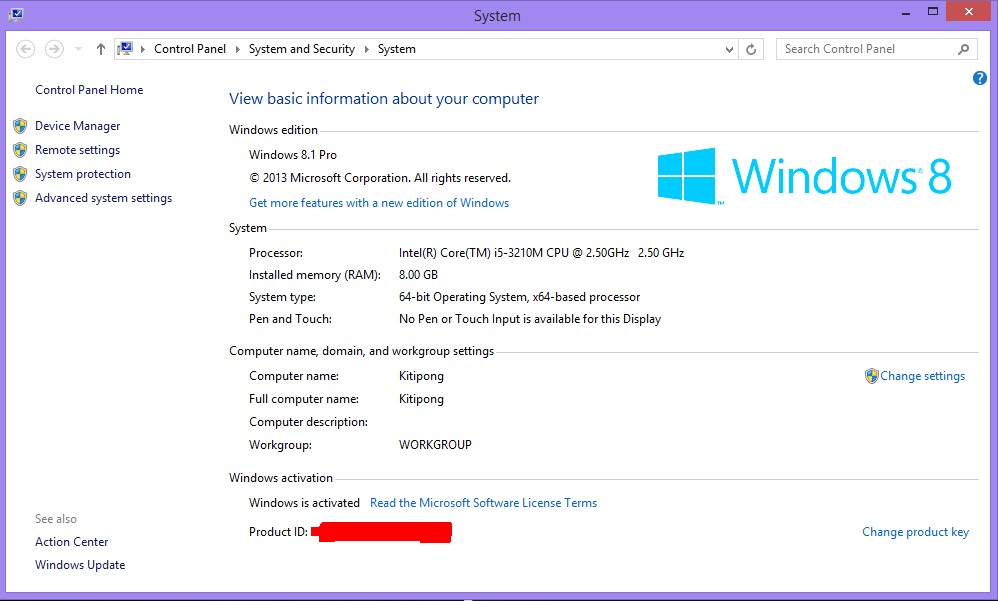998x601 pixels.
Task: Go to Control Panel Home
Action: point(89,90)
